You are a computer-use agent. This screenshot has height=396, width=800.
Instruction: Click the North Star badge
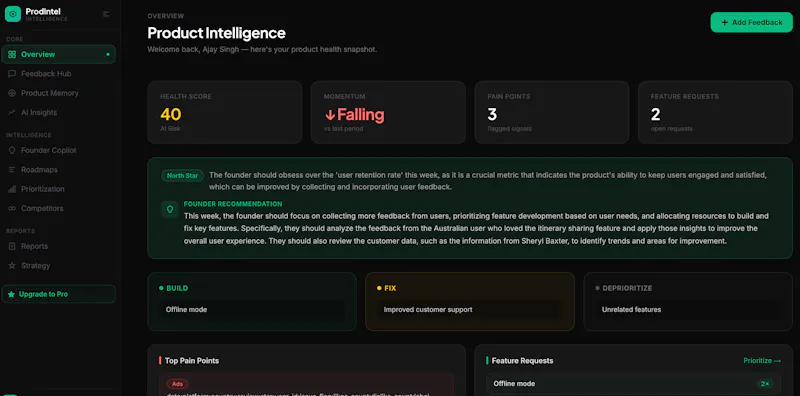(183, 176)
